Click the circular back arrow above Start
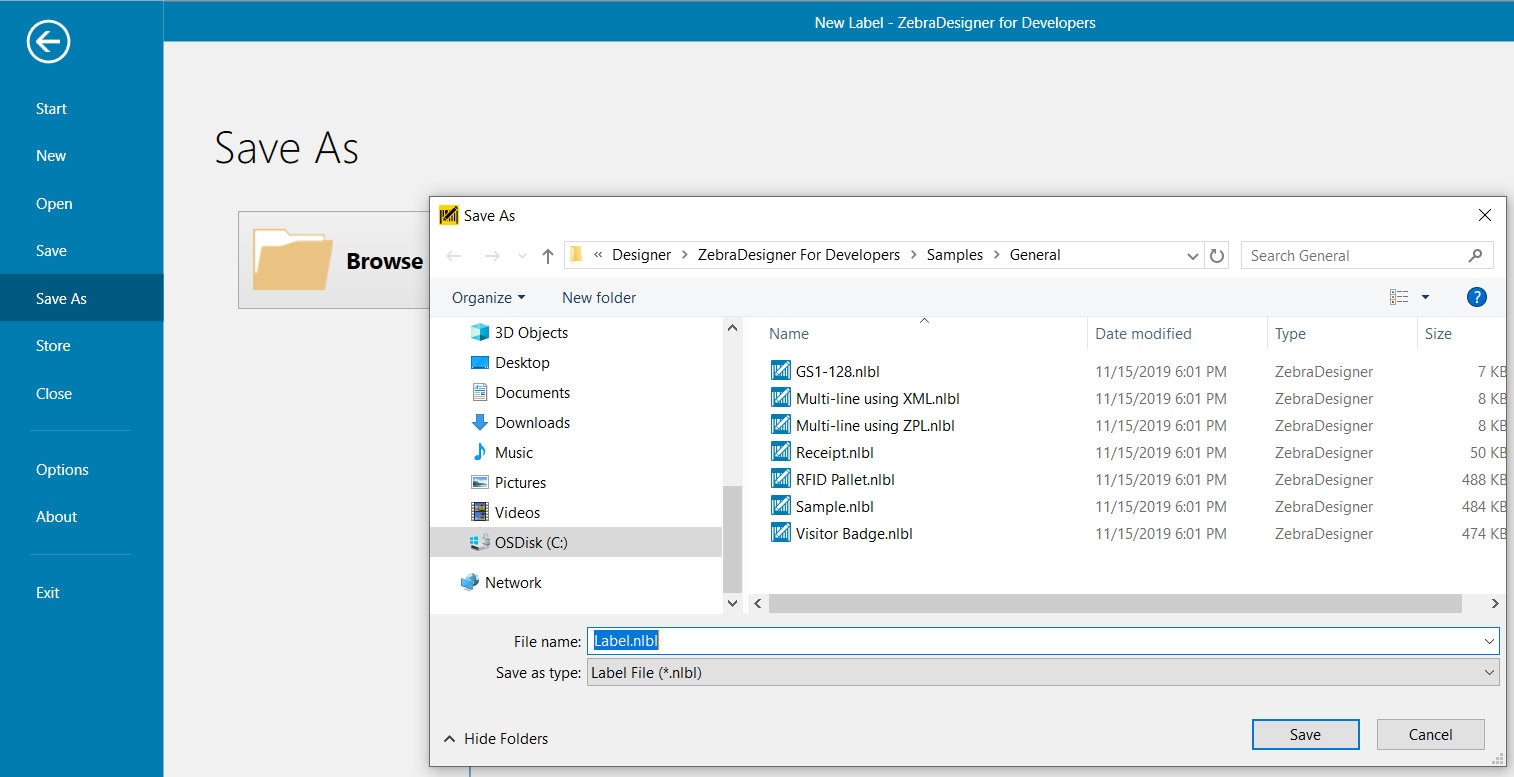Viewport: 1514px width, 777px height. click(48, 42)
